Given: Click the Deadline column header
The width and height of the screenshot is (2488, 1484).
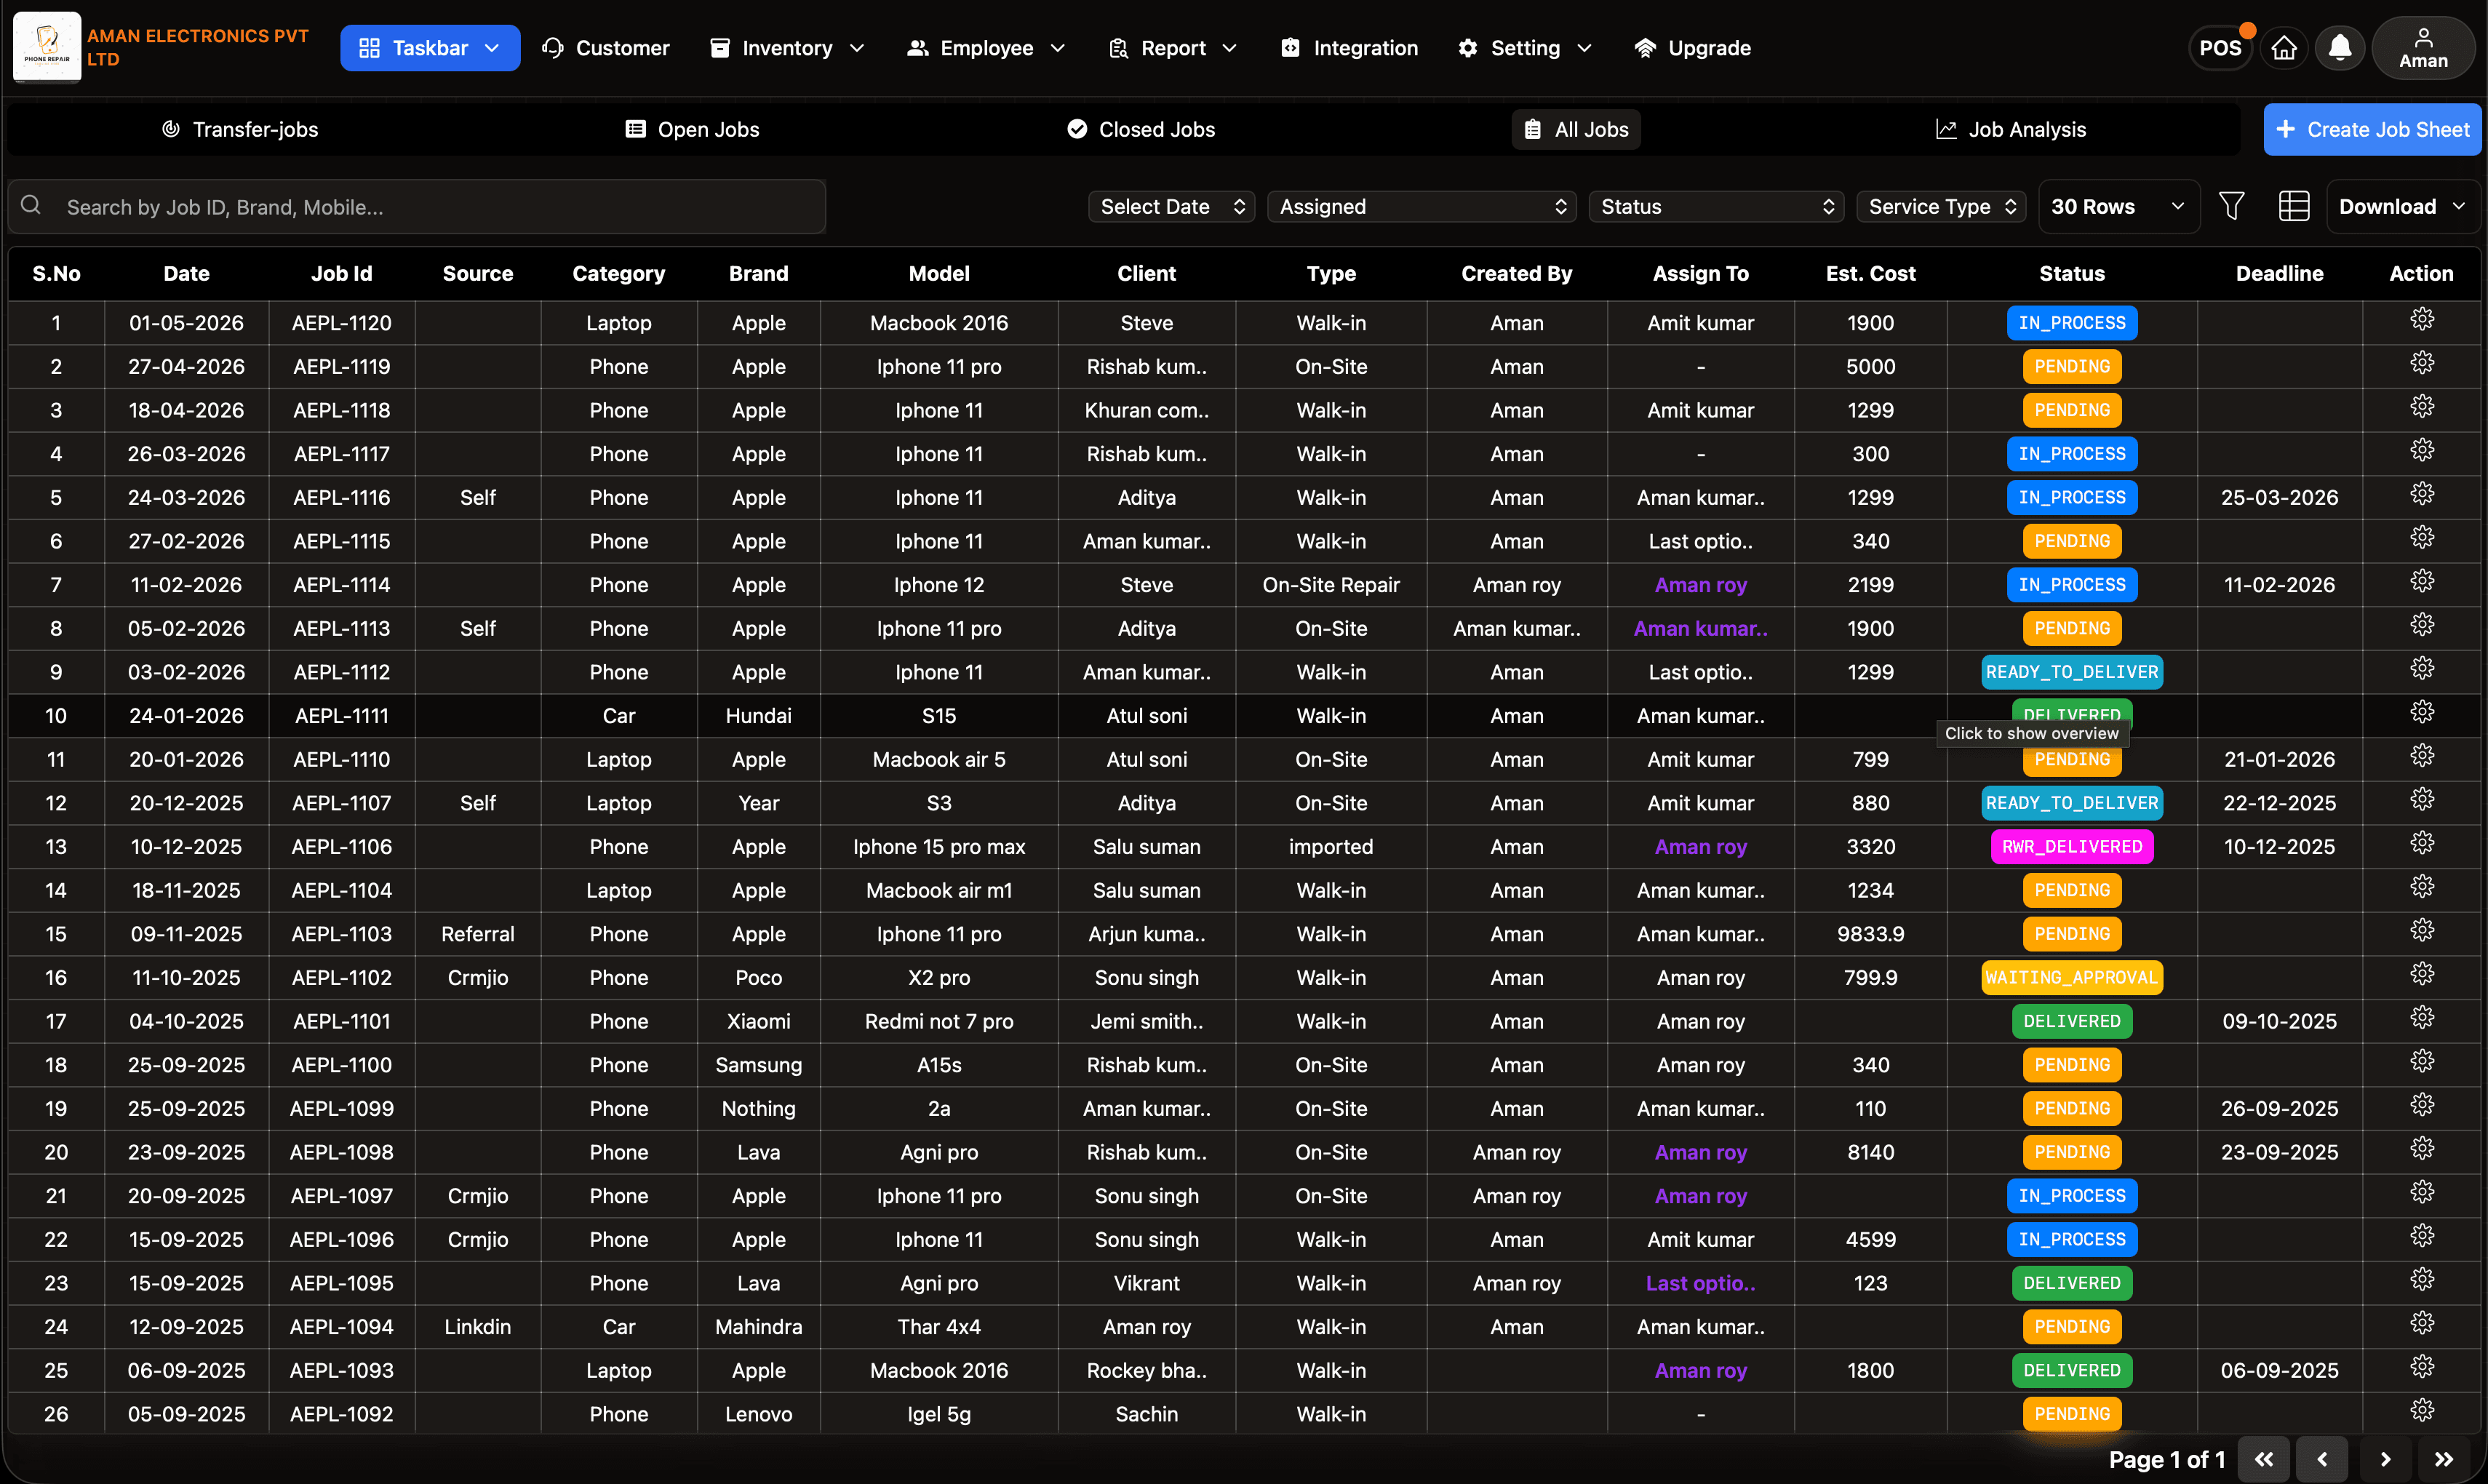Looking at the screenshot, I should click(2279, 273).
